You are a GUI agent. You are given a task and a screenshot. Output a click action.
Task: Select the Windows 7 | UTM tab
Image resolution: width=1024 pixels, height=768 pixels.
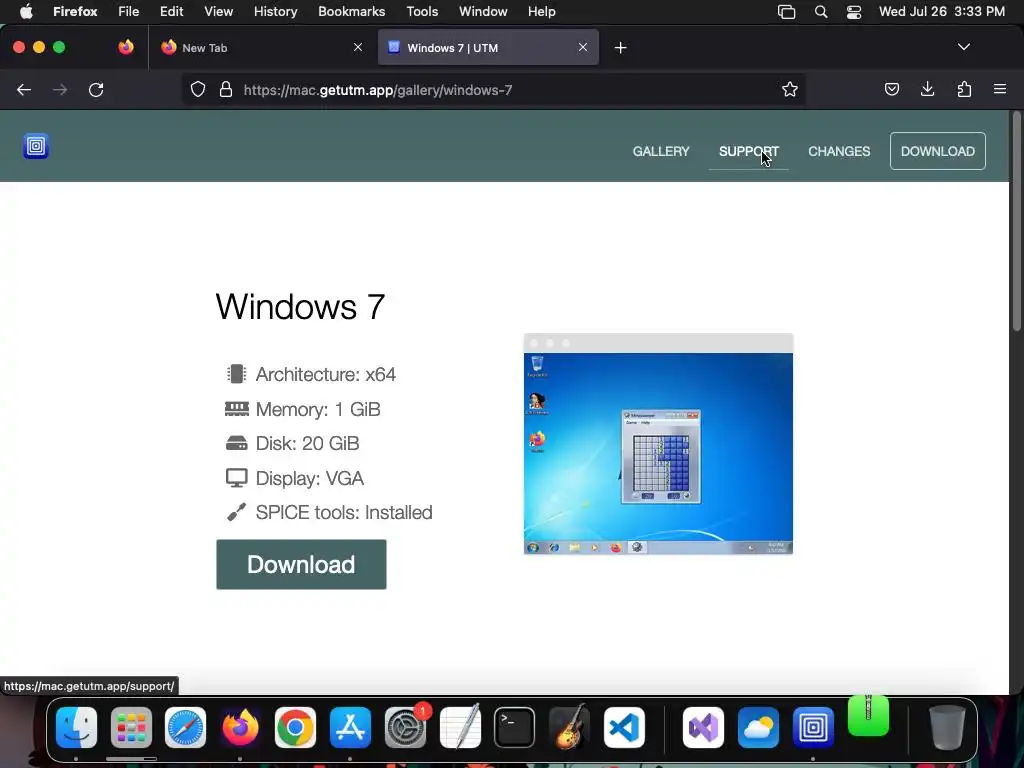pos(488,47)
